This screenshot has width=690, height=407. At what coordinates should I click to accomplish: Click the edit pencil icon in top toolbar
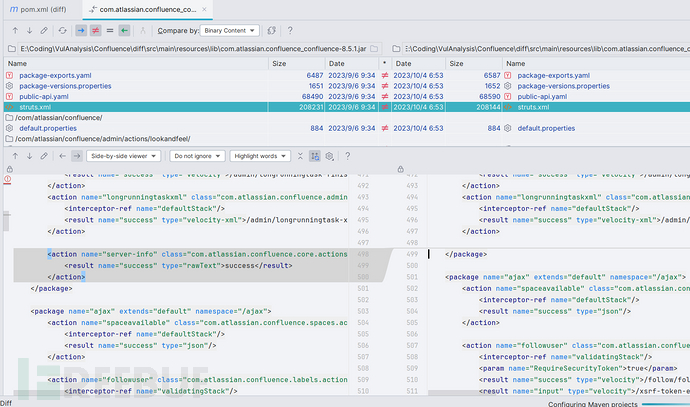[x=44, y=30]
